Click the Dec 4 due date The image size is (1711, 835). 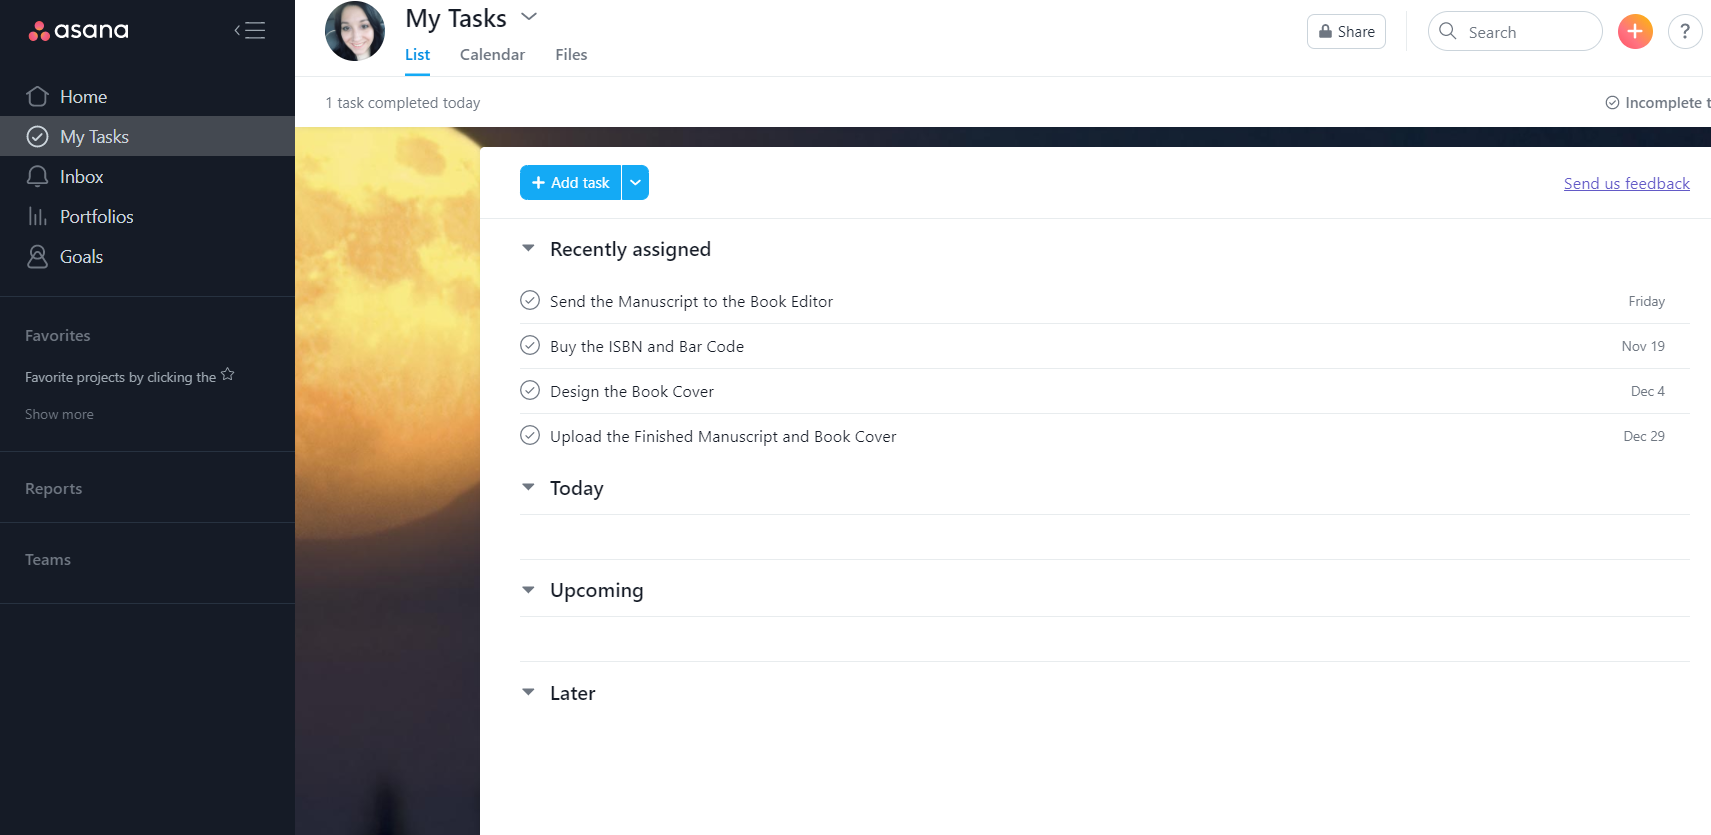click(1647, 391)
